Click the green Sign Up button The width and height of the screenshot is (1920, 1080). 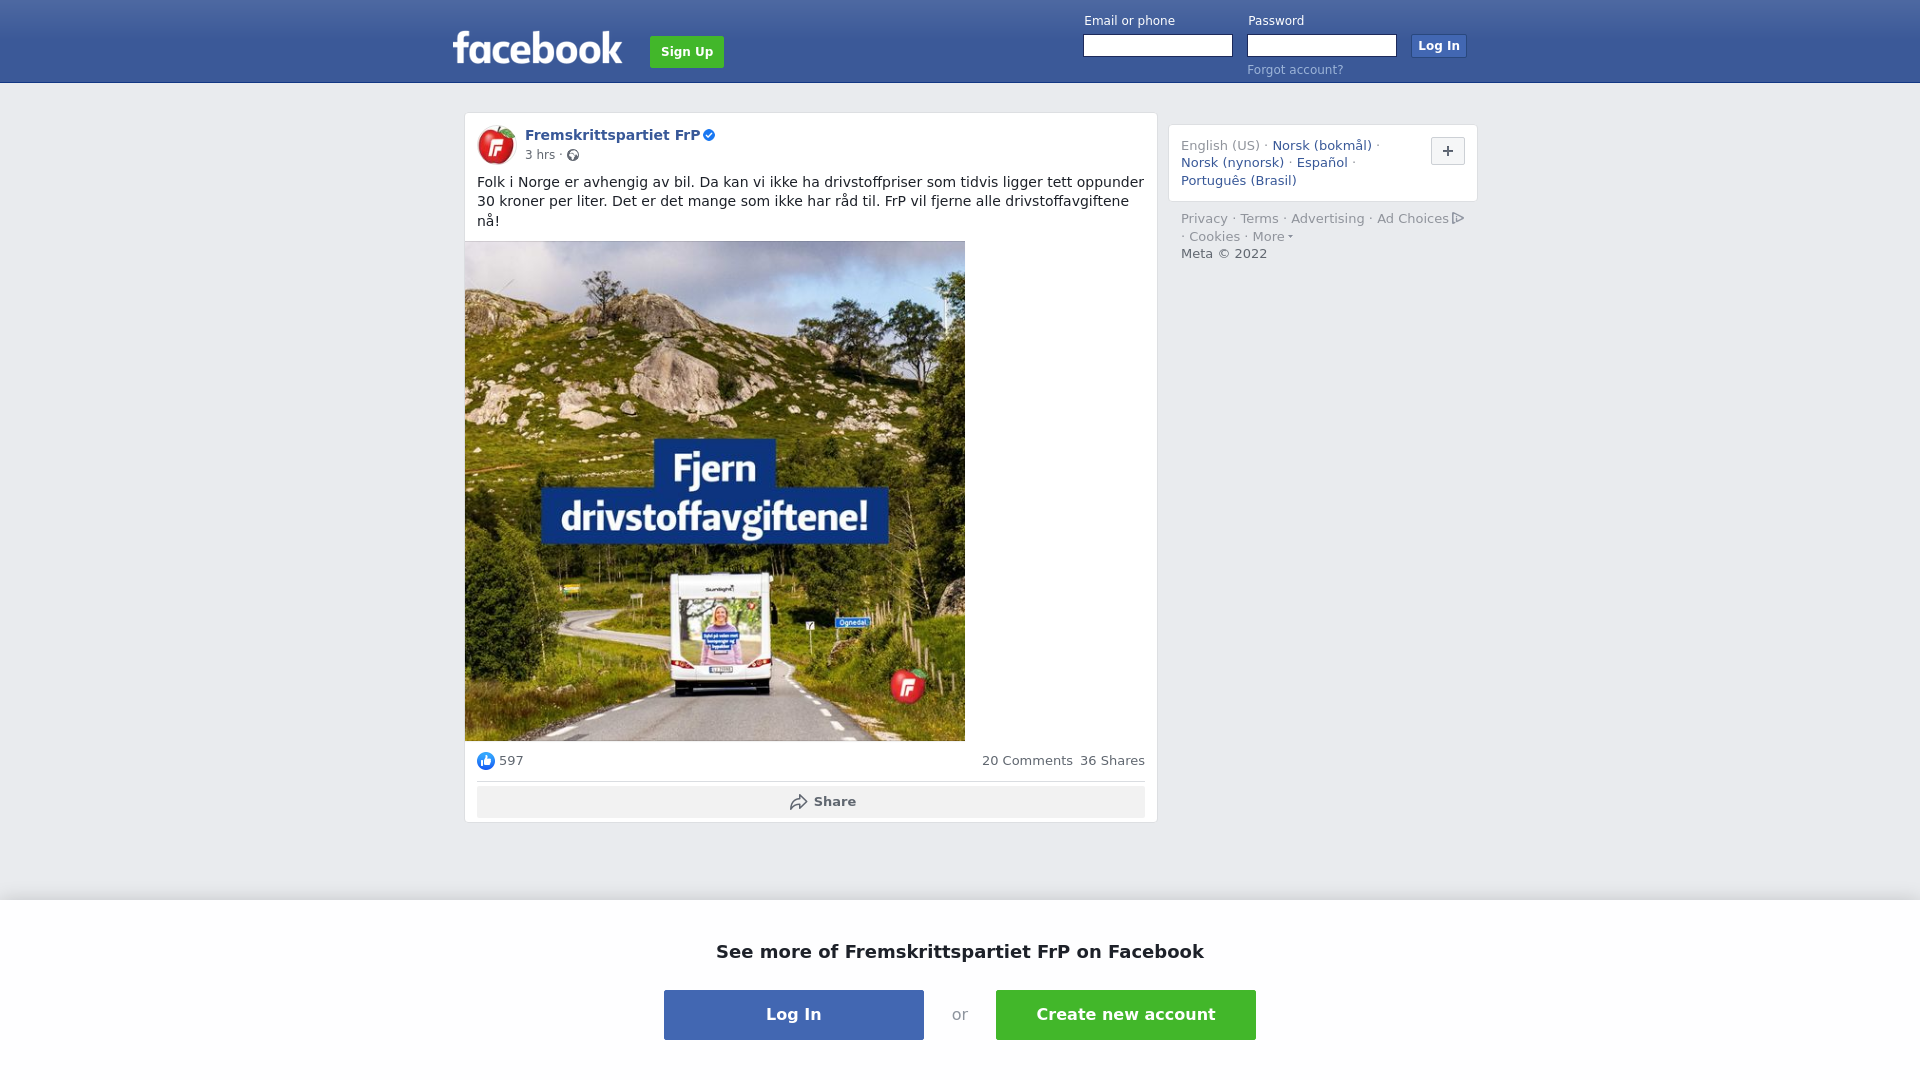click(x=687, y=52)
